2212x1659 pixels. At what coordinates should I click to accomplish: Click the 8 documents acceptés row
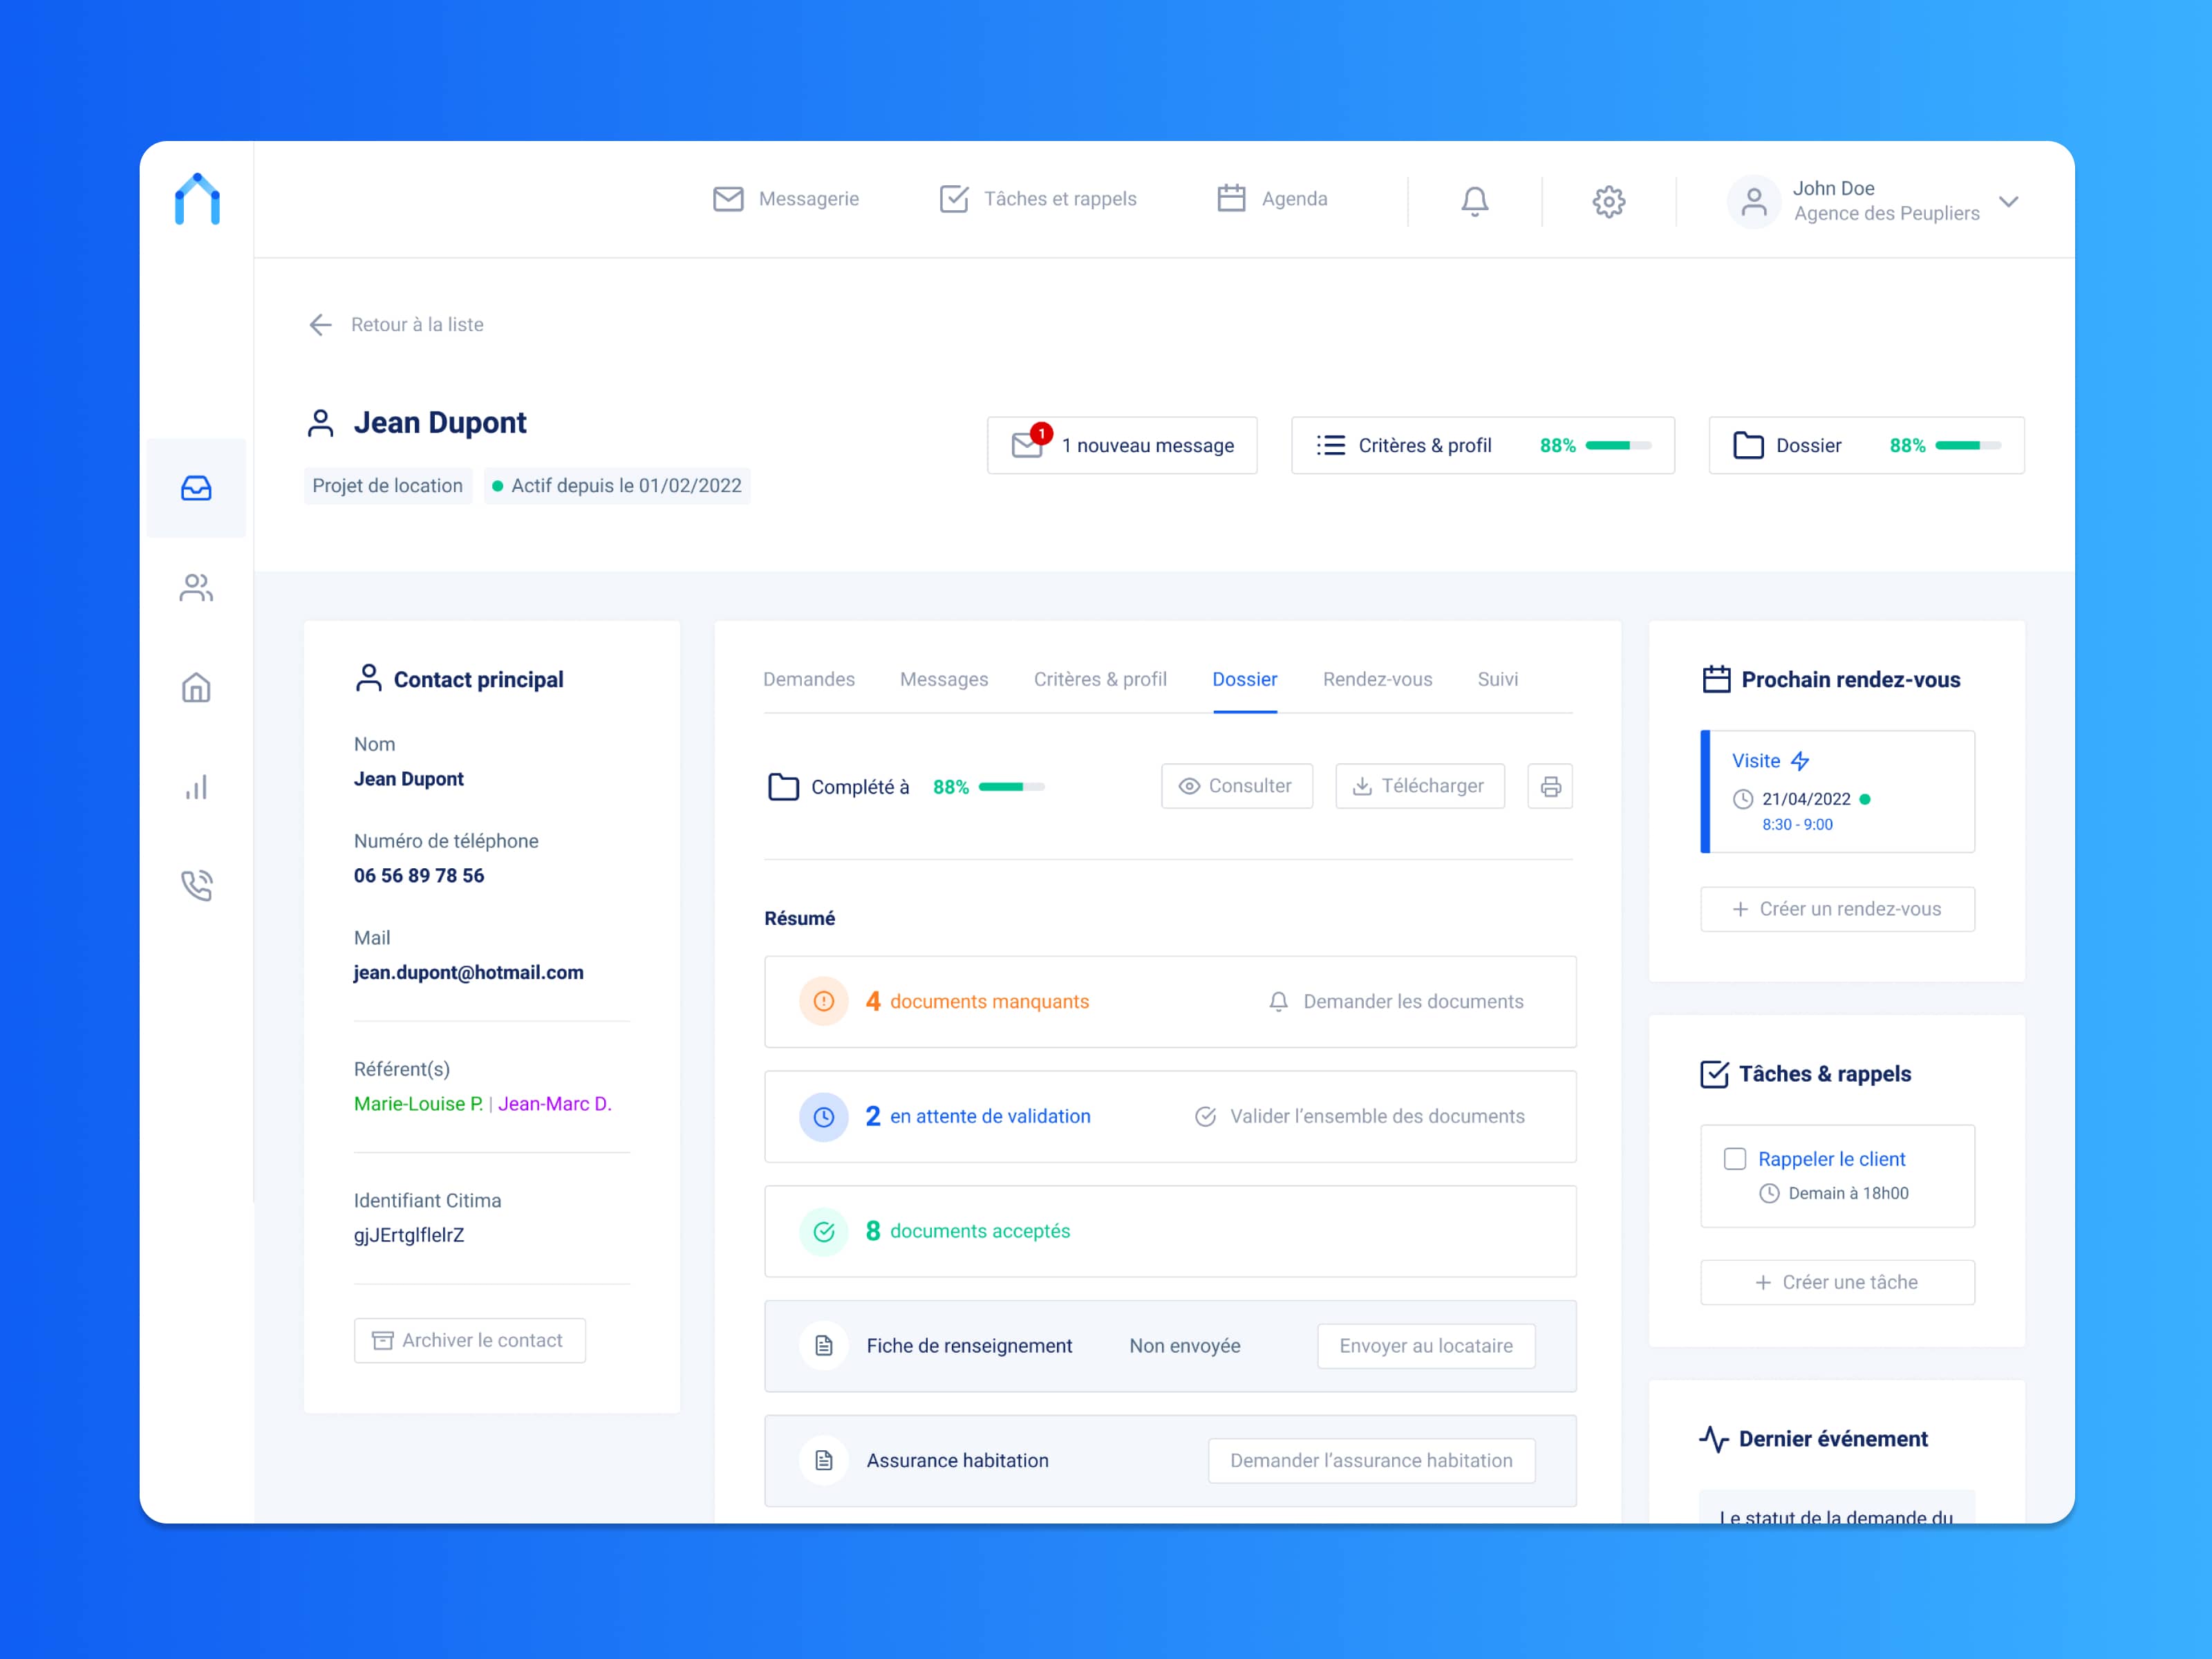point(1170,1231)
